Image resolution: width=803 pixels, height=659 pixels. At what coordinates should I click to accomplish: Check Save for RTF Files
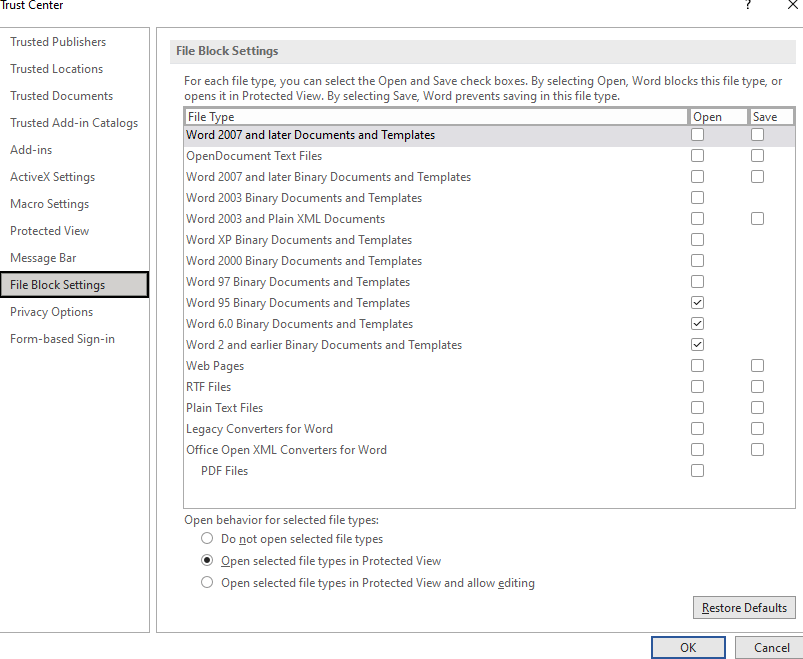point(757,387)
